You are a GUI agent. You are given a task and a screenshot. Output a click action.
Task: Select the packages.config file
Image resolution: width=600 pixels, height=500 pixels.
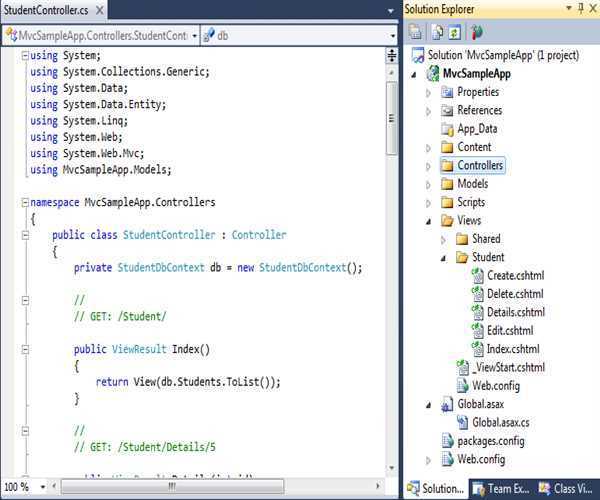tap(489, 440)
